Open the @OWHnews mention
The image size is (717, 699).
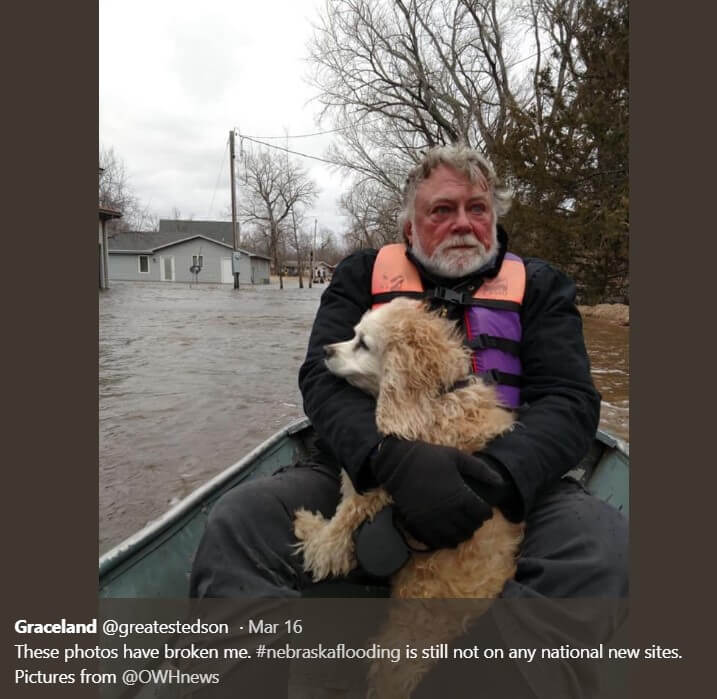[x=170, y=677]
